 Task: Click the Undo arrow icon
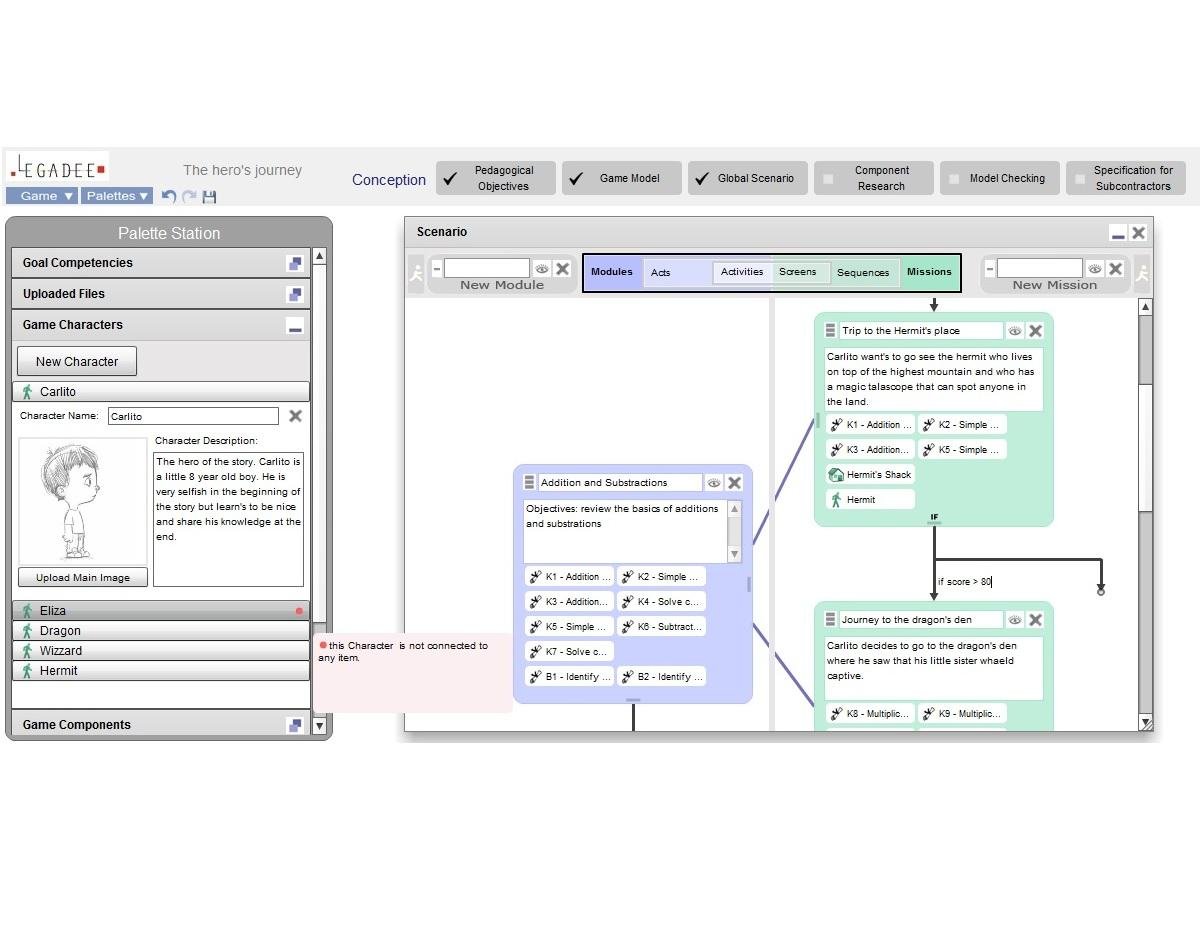pos(169,196)
